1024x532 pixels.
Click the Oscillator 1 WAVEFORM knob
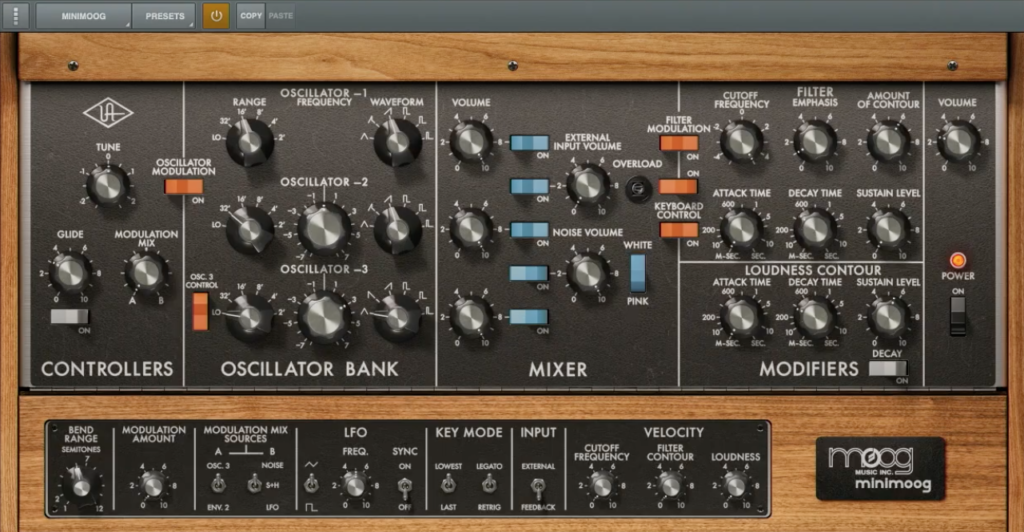tap(397, 142)
